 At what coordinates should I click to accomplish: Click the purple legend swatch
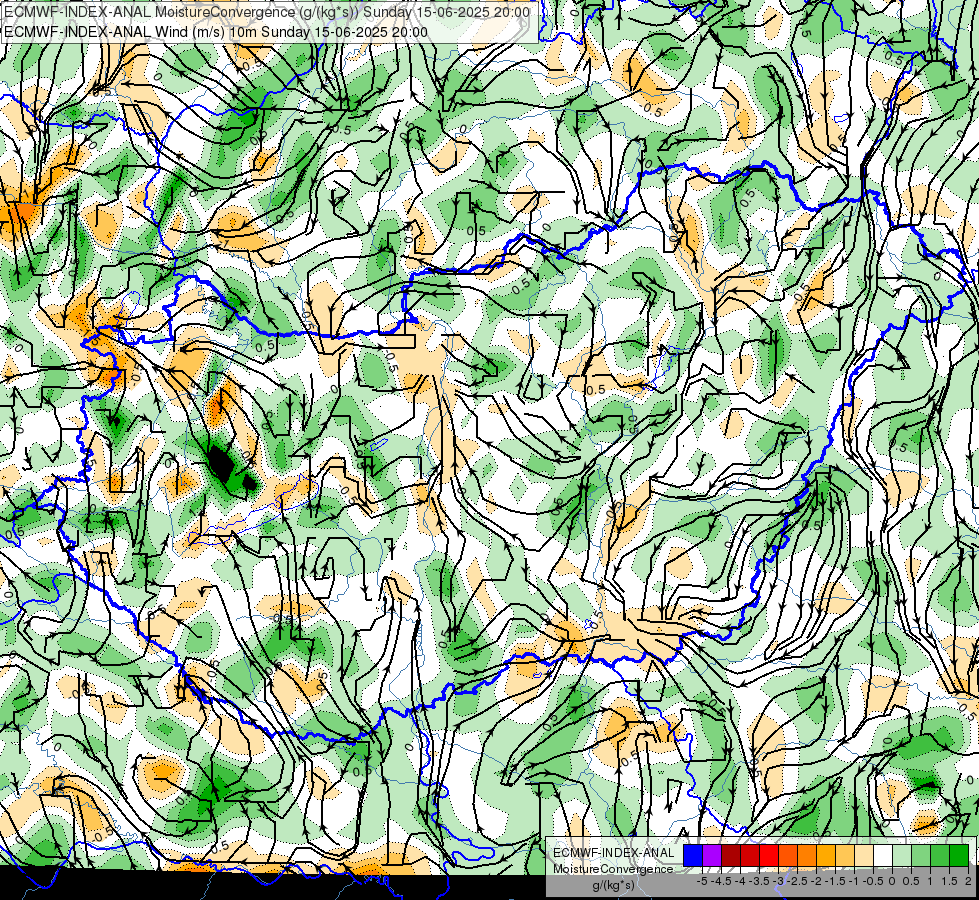pyautogui.click(x=712, y=855)
